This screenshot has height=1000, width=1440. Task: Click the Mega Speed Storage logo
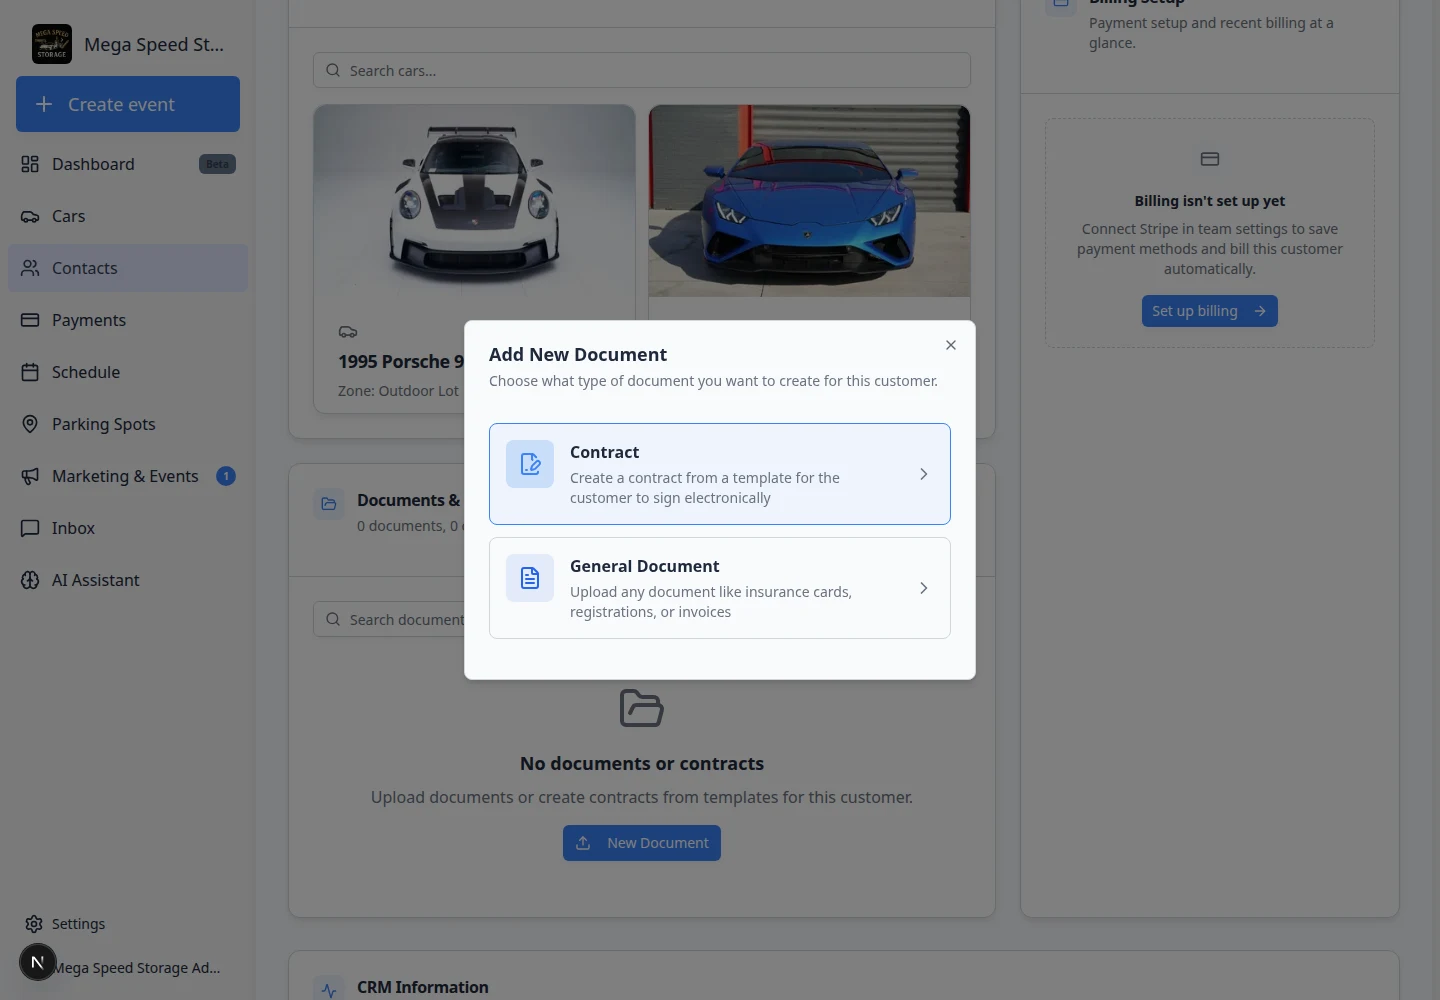click(52, 44)
